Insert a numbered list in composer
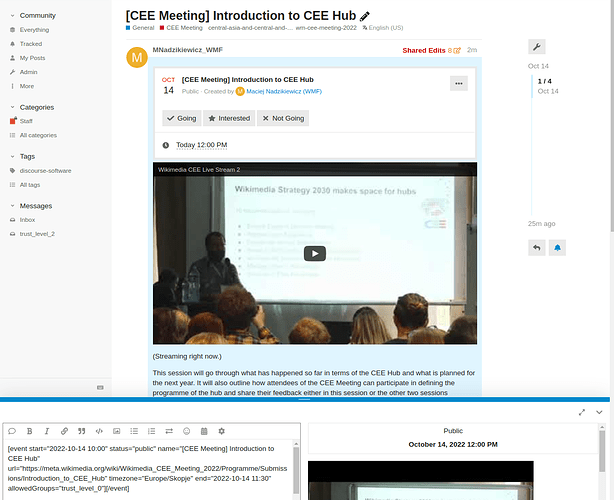 pos(152,431)
